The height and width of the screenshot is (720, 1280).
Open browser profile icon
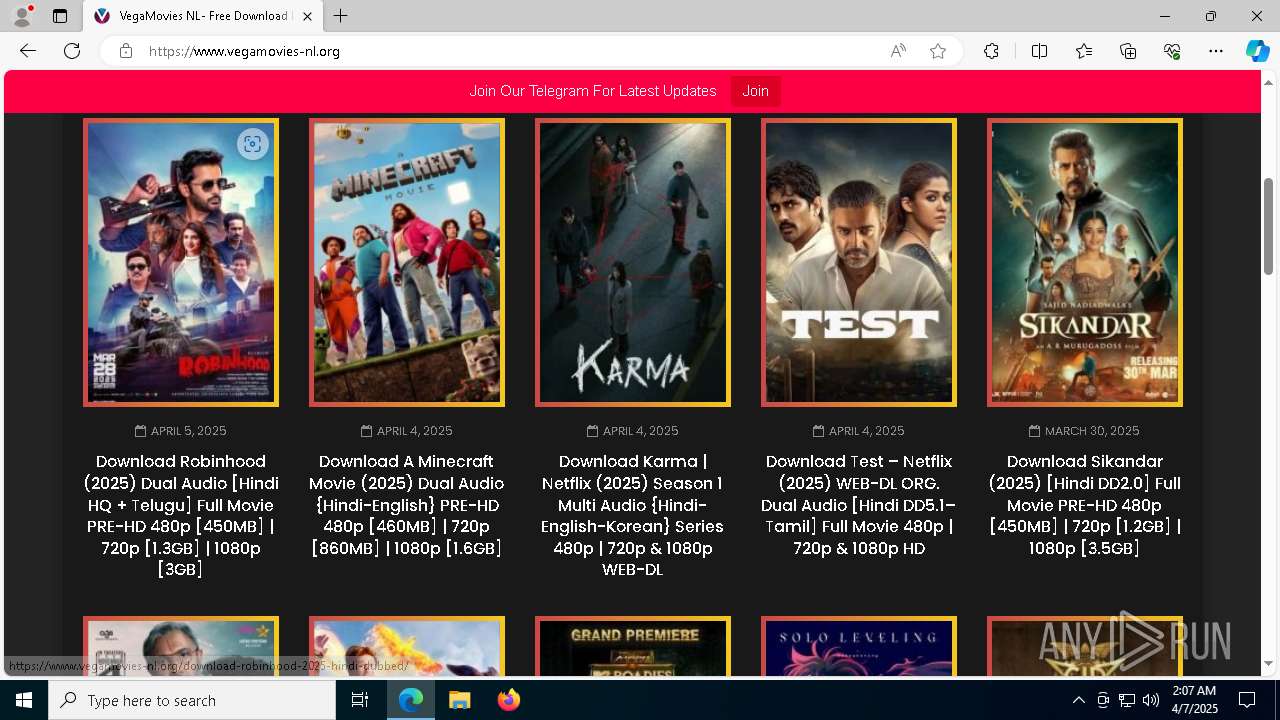tap(21, 16)
